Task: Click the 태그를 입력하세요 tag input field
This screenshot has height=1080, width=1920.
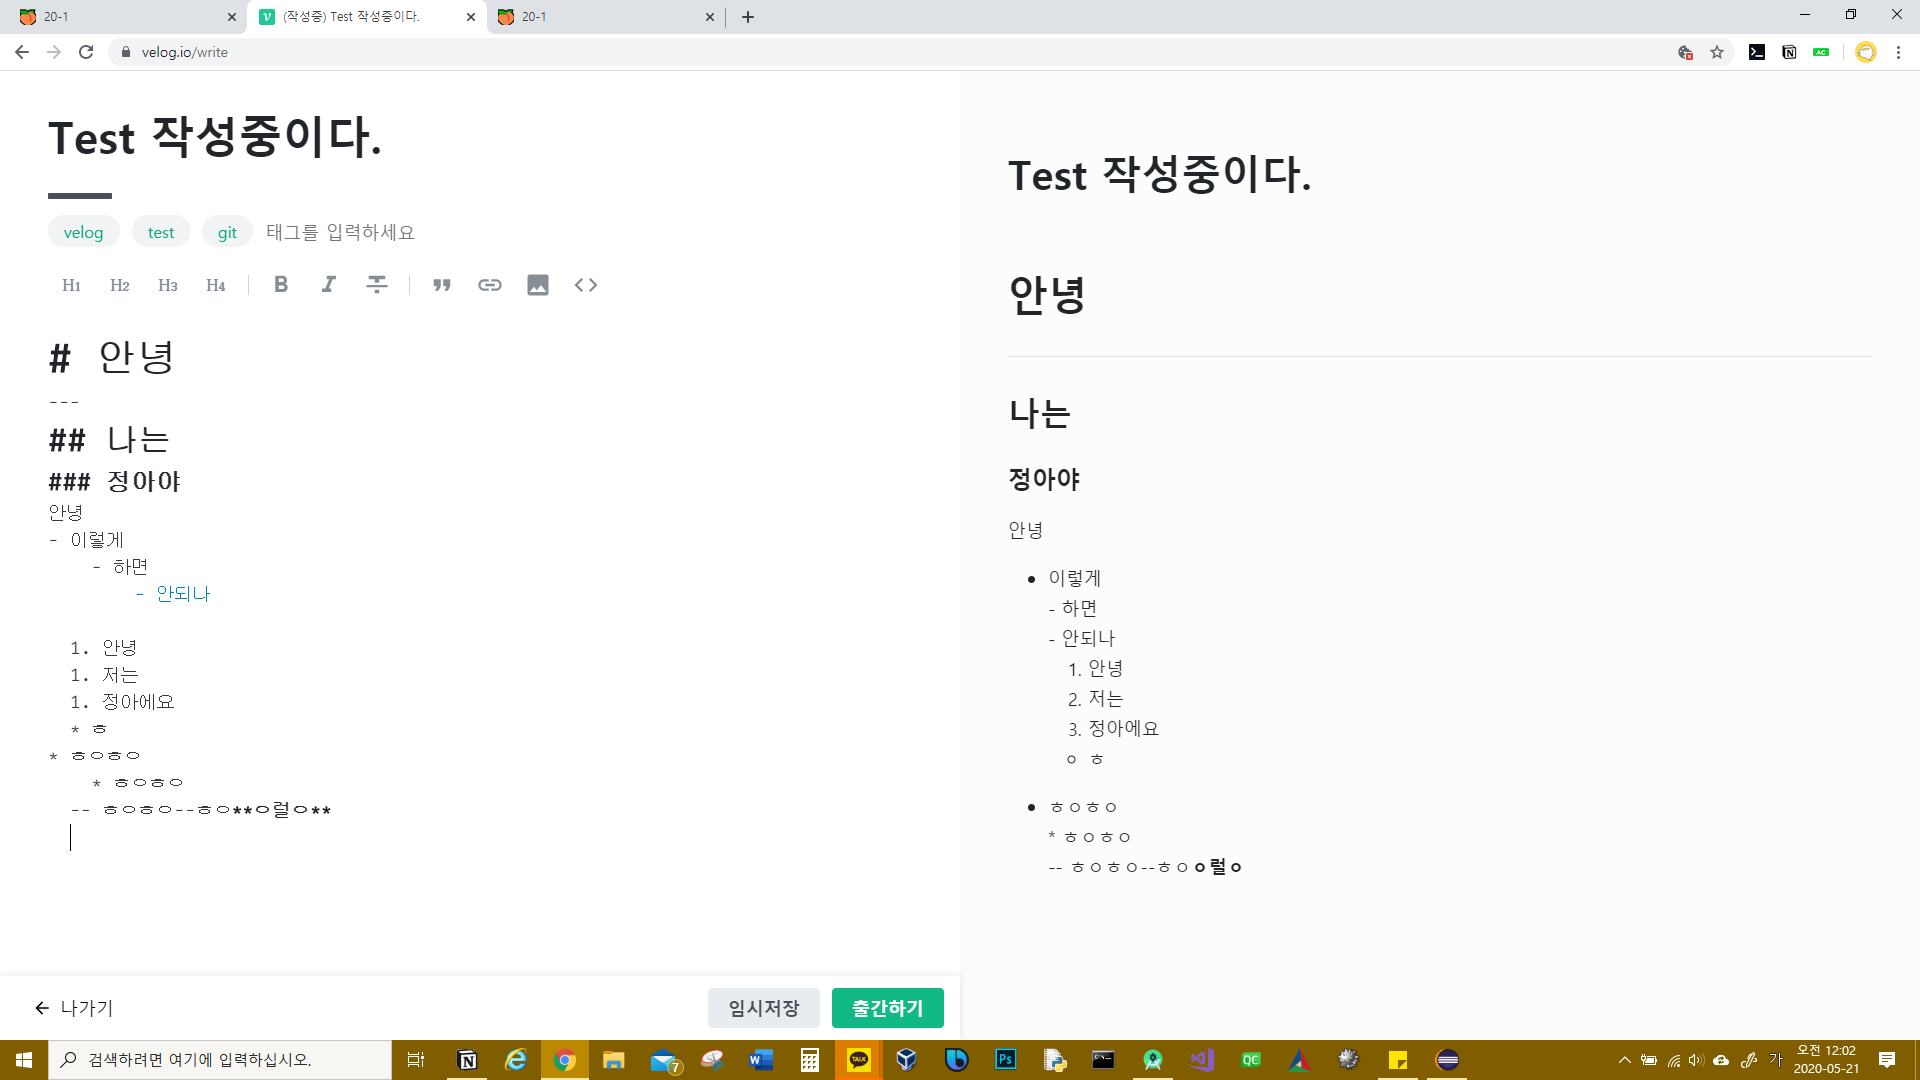Action: click(x=340, y=232)
